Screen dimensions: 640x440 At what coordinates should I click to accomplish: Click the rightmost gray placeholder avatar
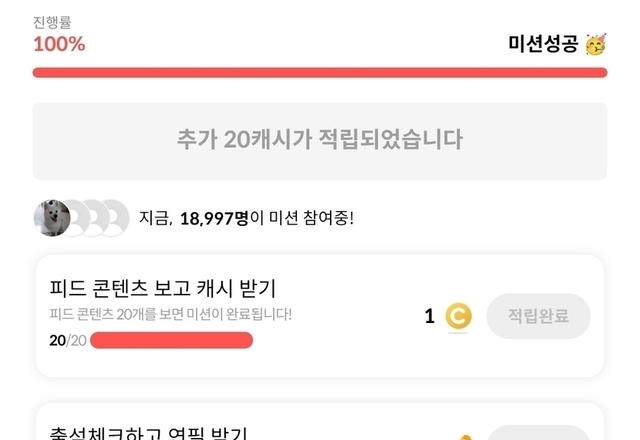point(115,217)
